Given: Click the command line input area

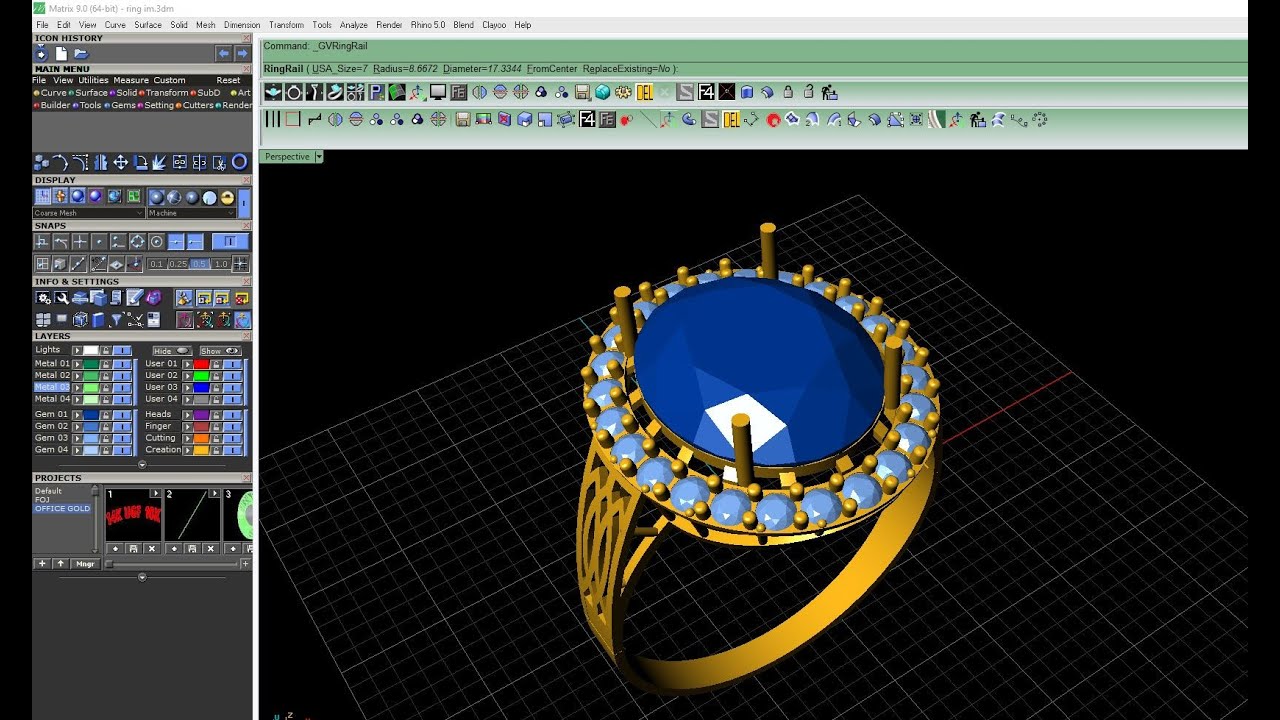Looking at the screenshot, I should pos(755,68).
